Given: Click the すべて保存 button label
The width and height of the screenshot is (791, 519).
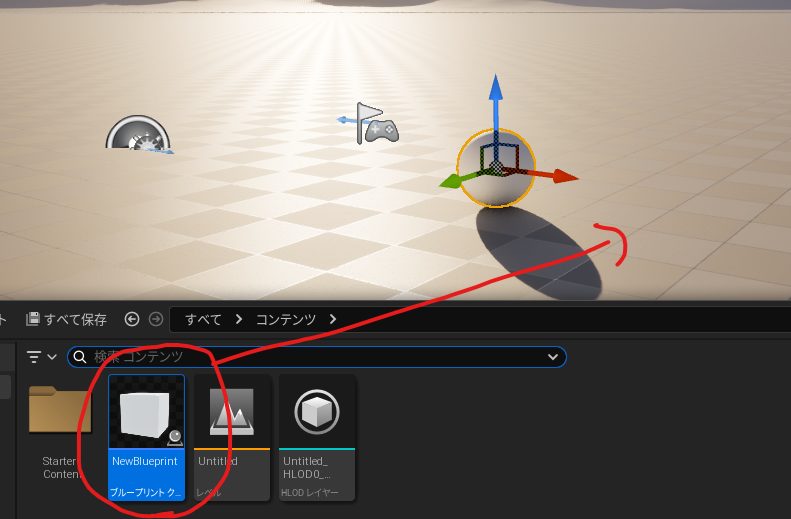Looking at the screenshot, I should (75, 320).
